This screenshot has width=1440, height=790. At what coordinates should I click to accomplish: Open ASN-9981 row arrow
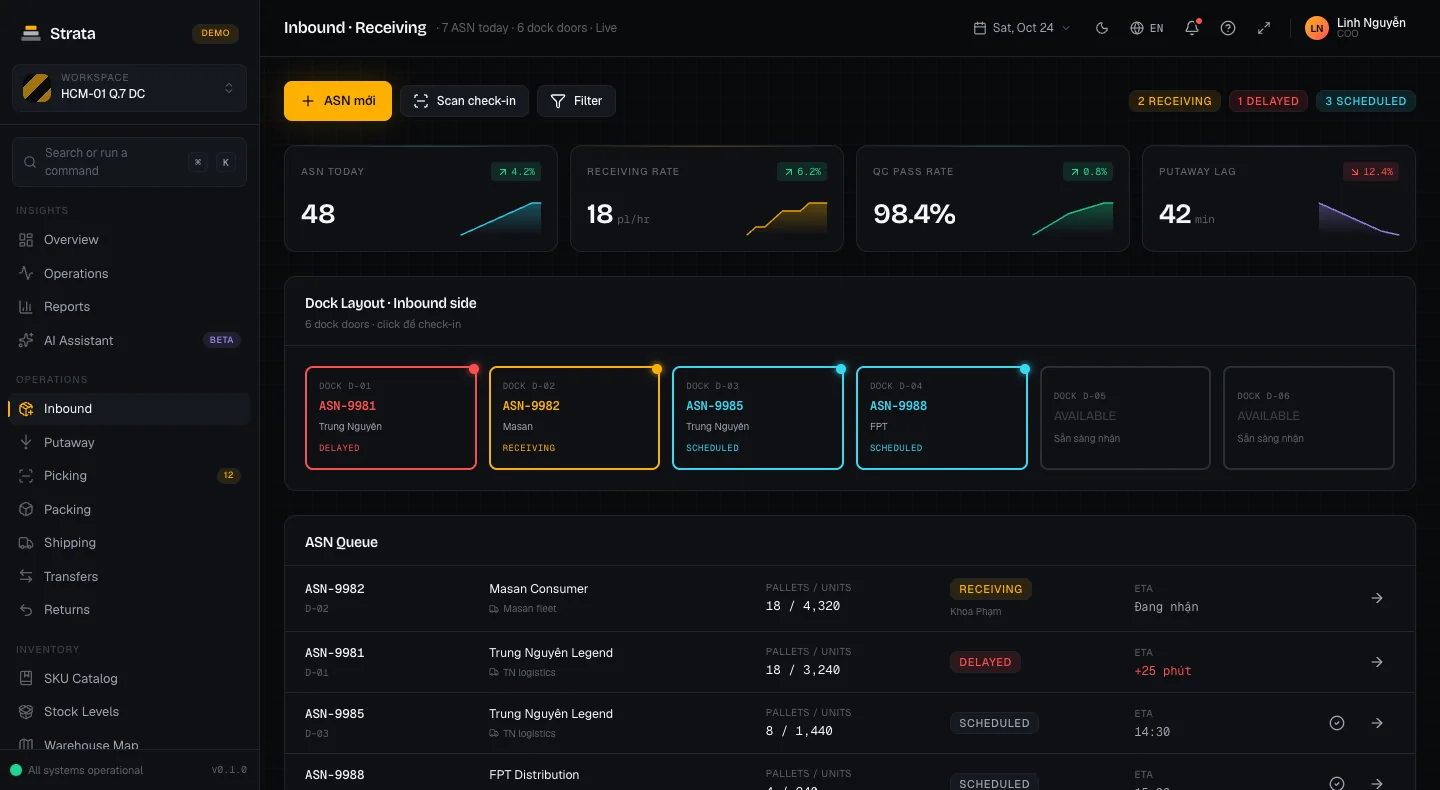point(1377,662)
